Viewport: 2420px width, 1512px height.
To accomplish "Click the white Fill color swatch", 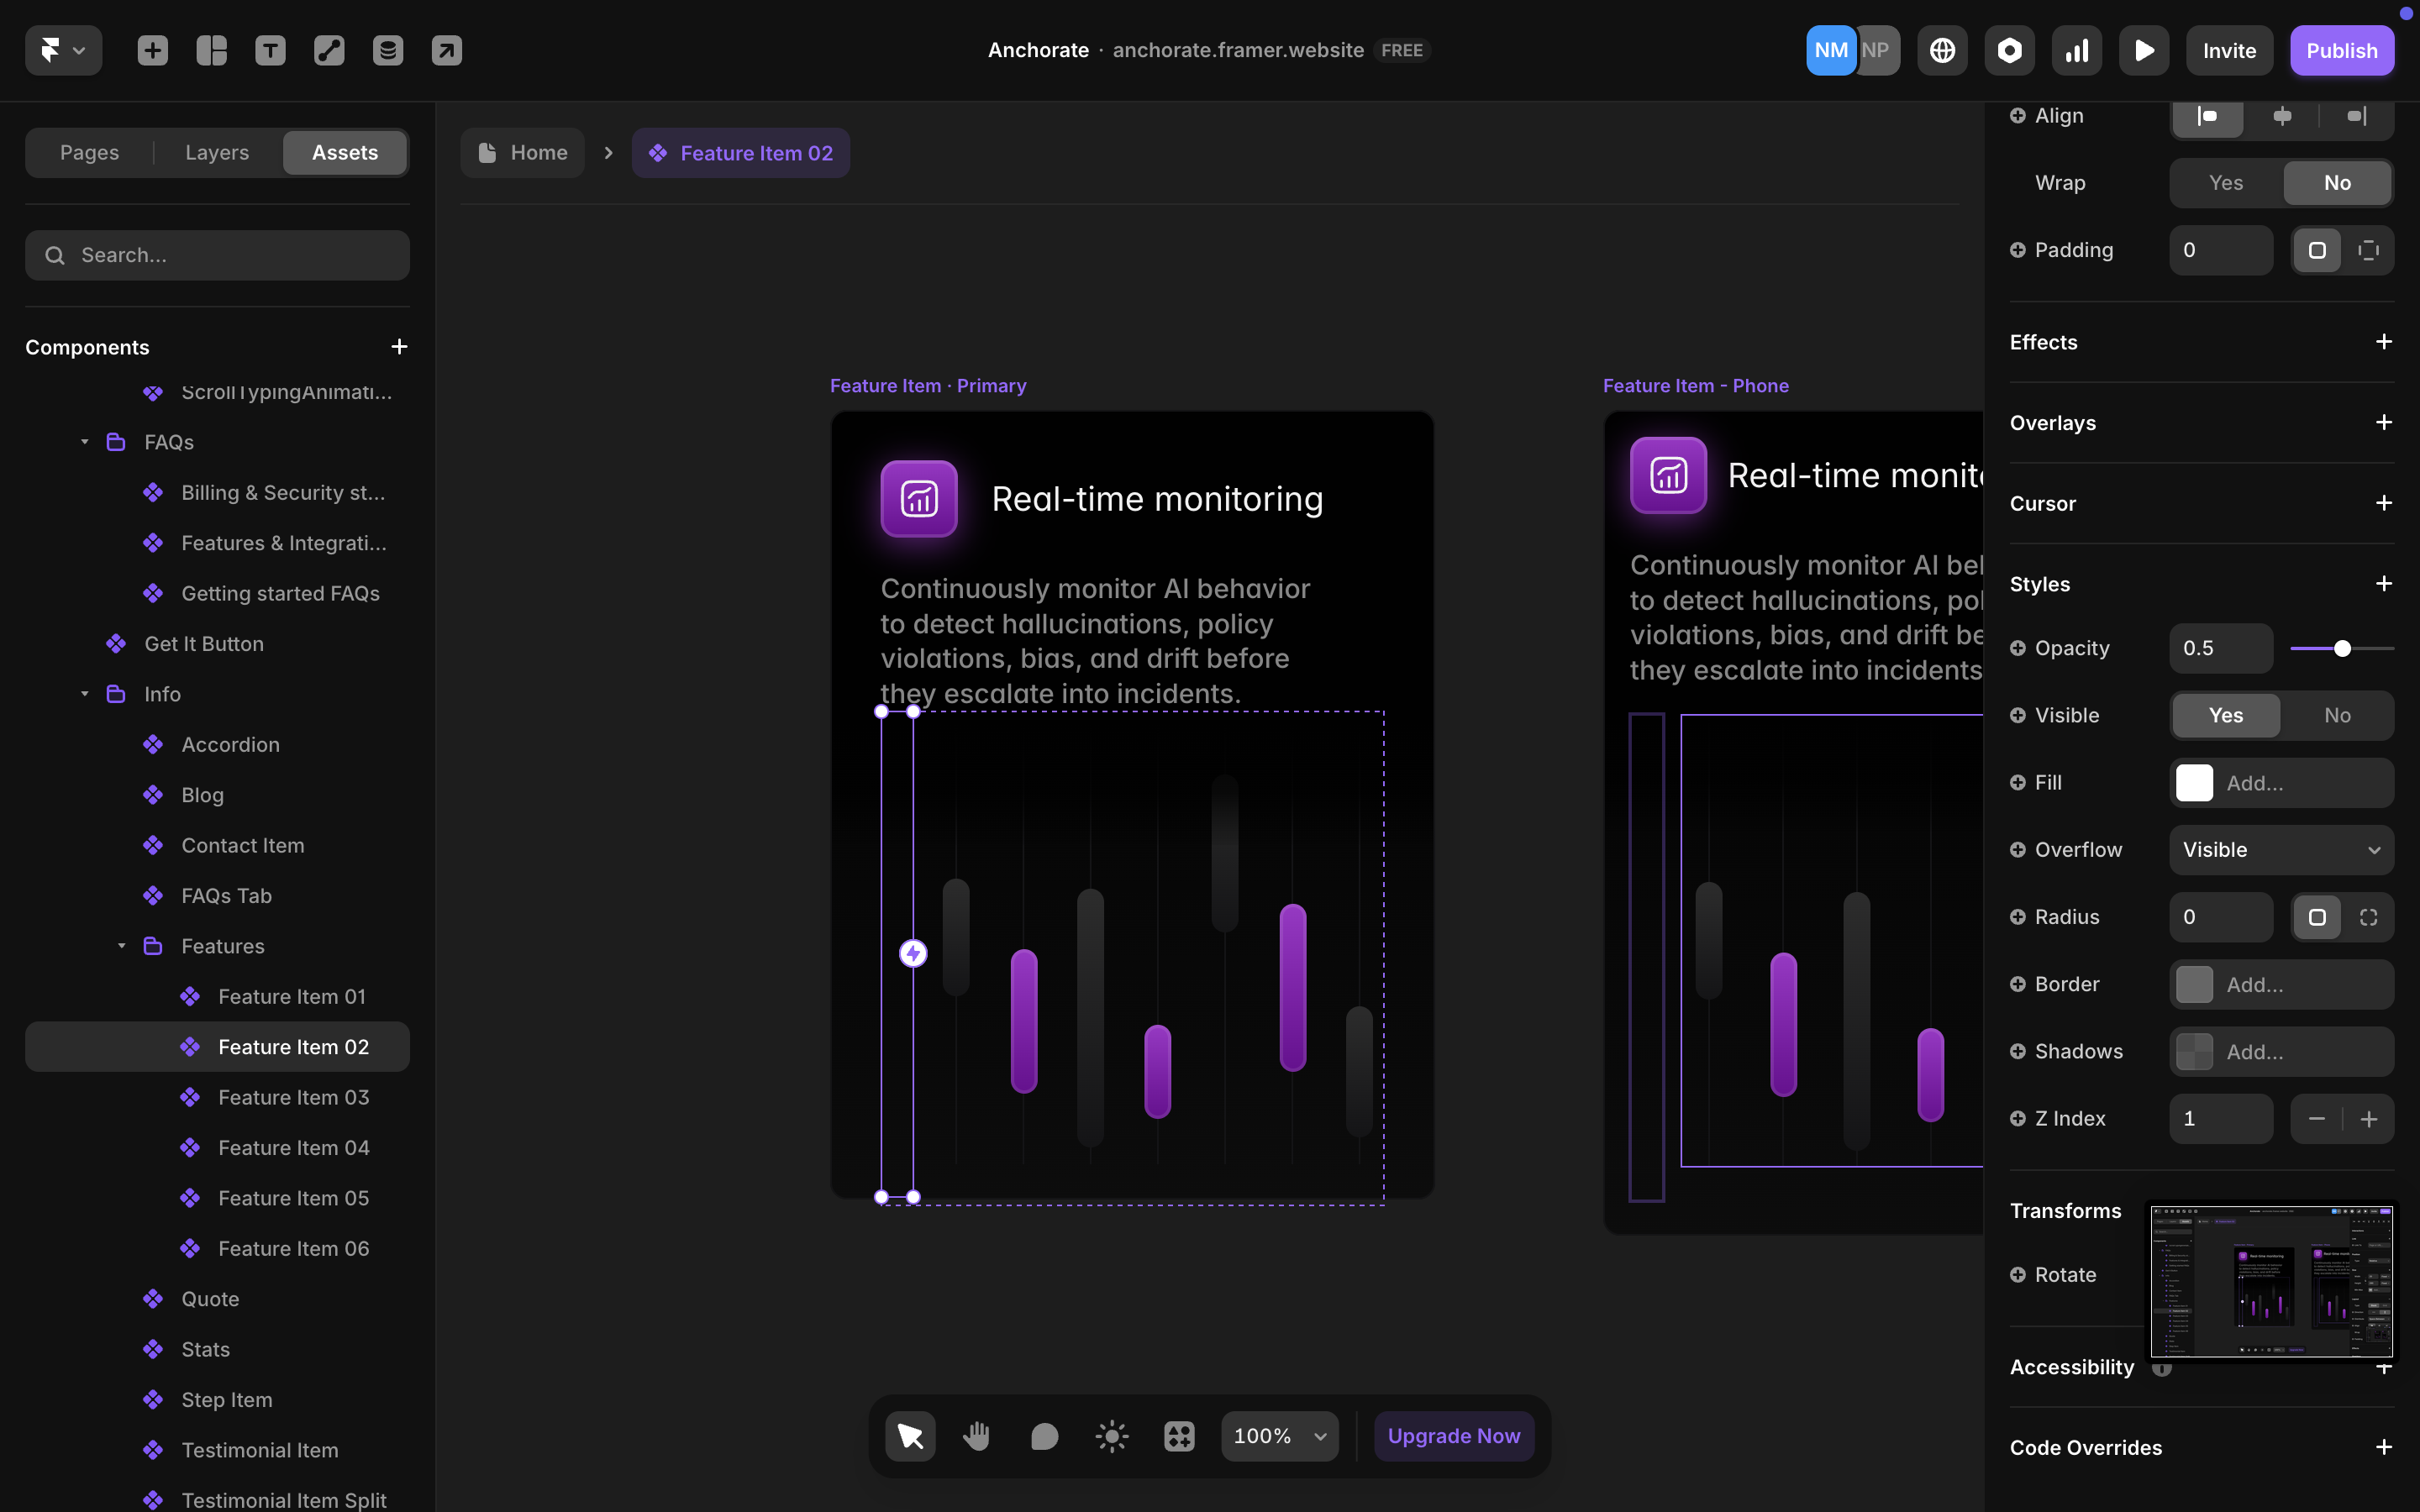I will pyautogui.click(x=2194, y=783).
